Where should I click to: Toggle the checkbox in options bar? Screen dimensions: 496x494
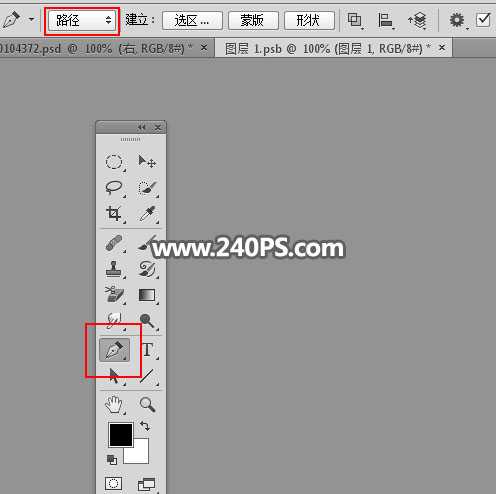483,20
